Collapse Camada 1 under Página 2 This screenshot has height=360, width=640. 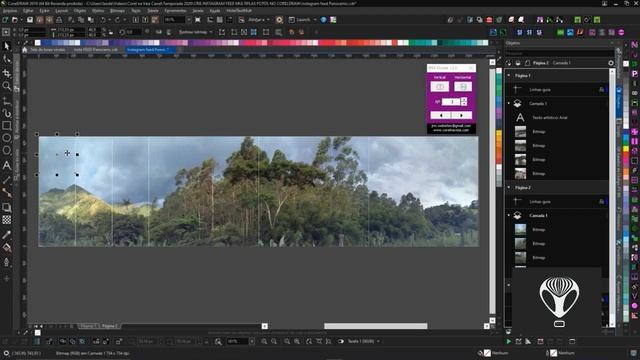(509, 215)
